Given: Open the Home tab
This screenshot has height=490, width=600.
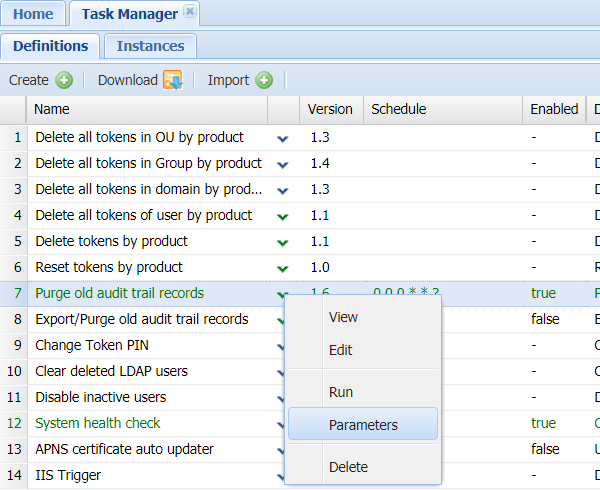Looking at the screenshot, I should [33, 14].
